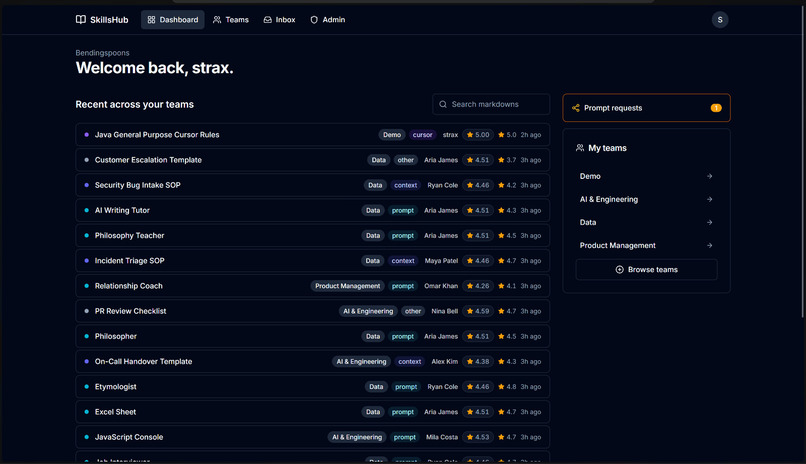Click the 4.8 star score on Etymologist

507,386
